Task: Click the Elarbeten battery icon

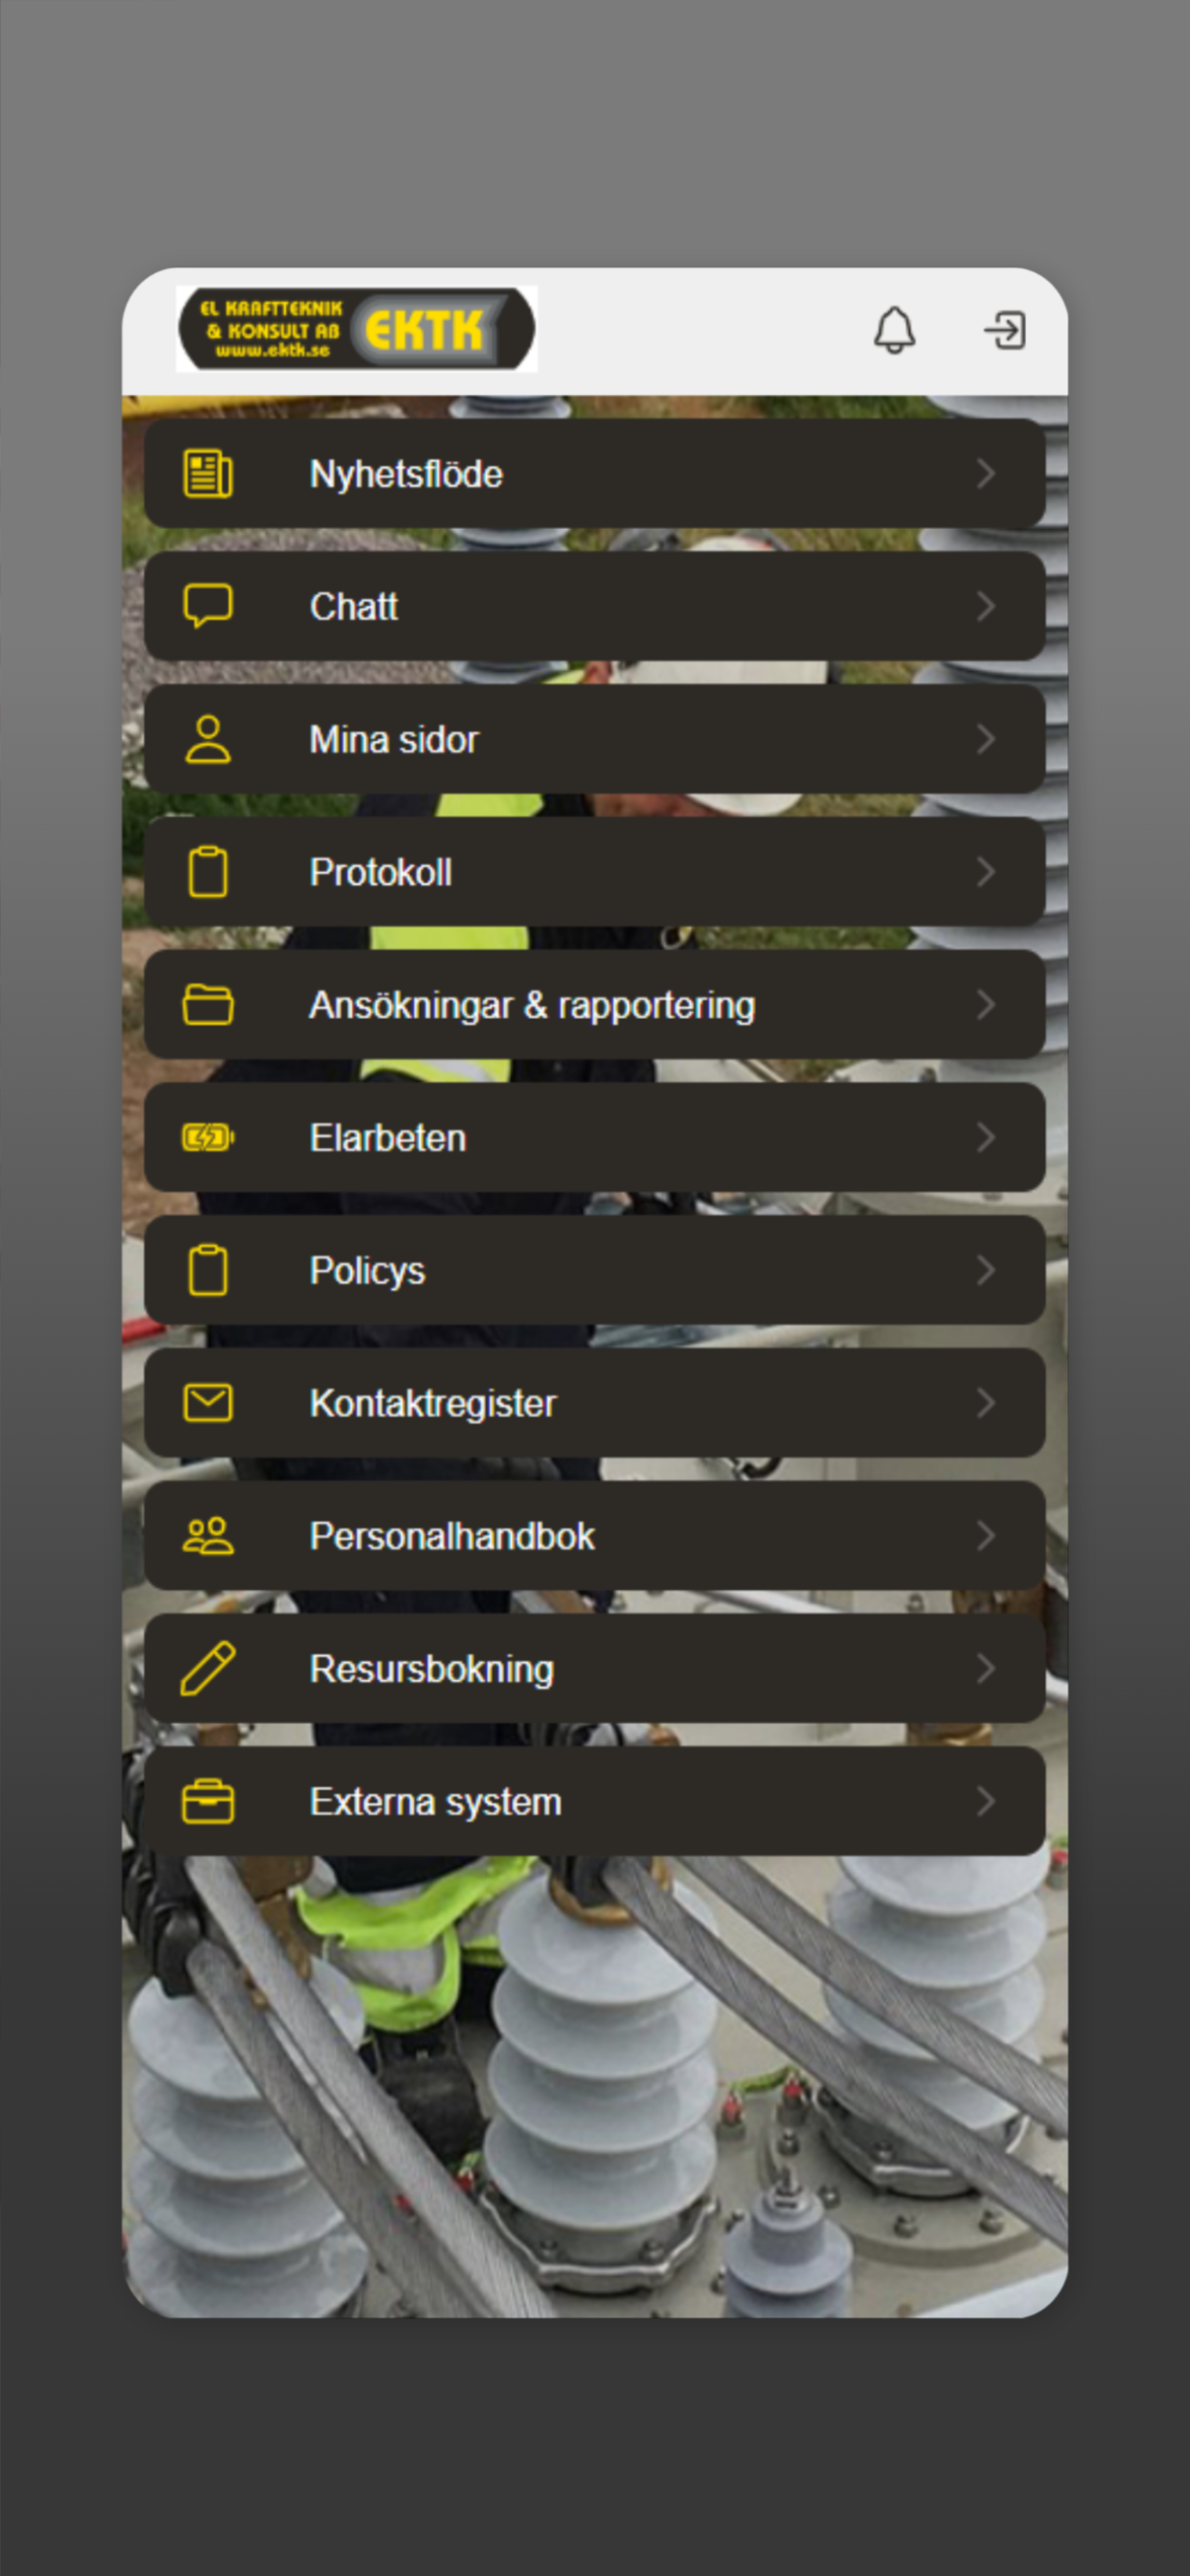Action: [x=208, y=1137]
